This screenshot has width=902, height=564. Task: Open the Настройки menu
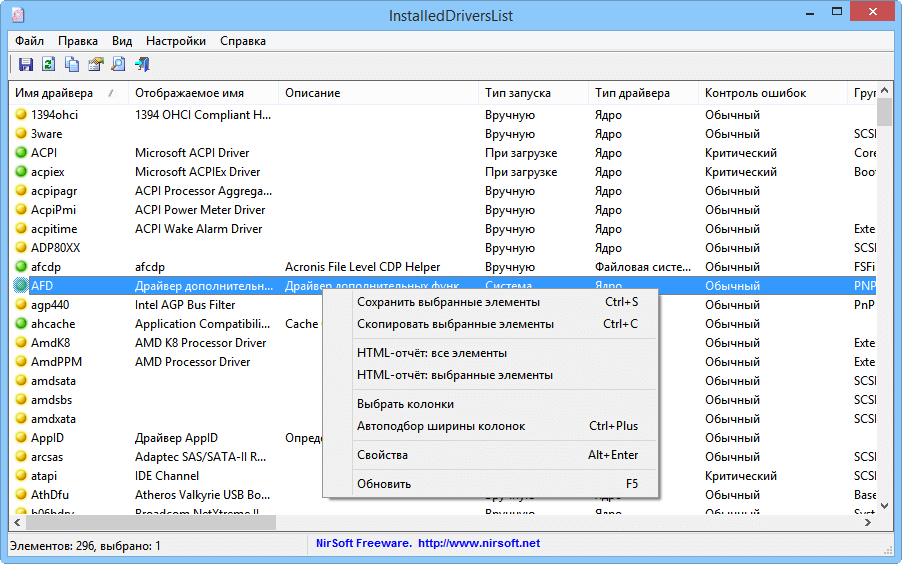pos(176,41)
